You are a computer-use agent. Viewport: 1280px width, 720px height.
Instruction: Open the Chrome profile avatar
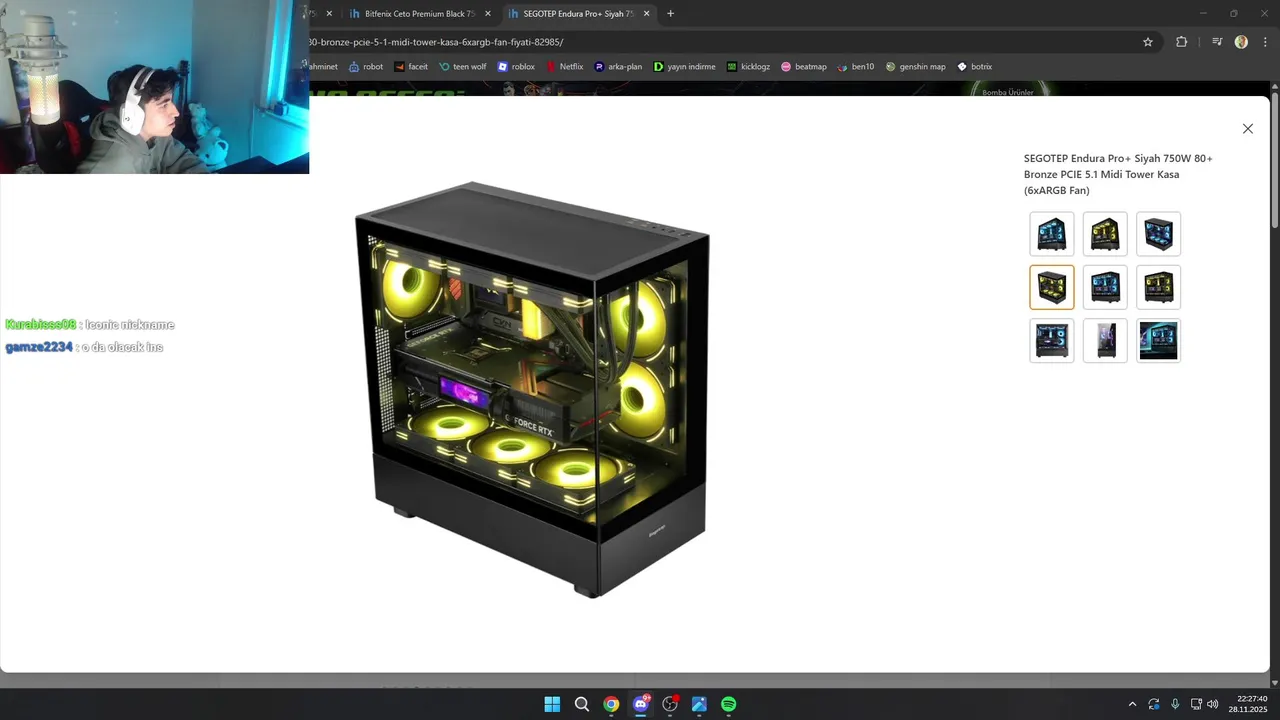point(1241,42)
